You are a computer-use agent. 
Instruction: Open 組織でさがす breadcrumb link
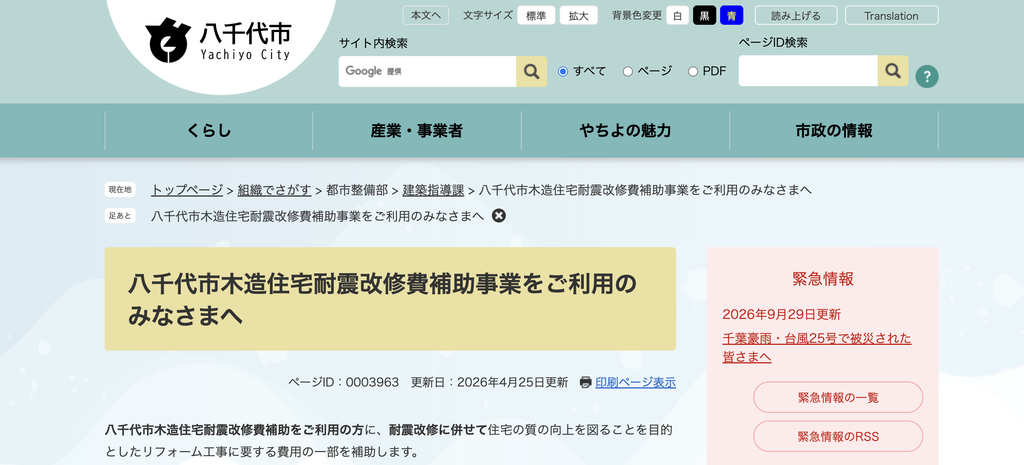pyautogui.click(x=274, y=190)
